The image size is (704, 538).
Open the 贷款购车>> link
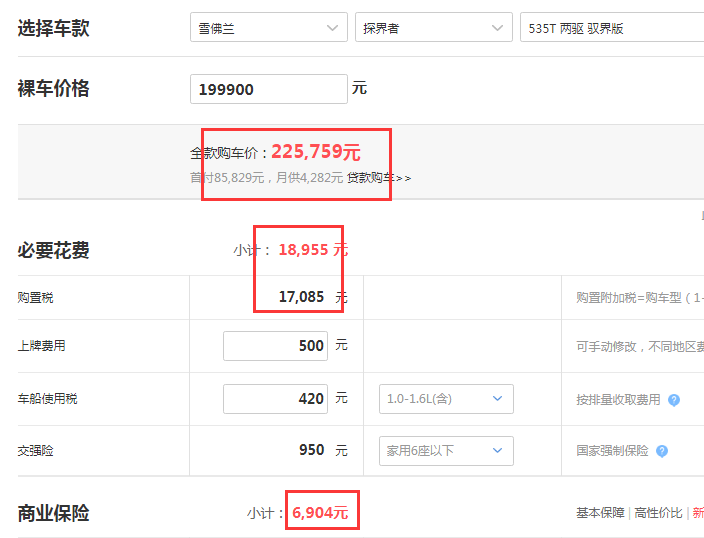pyautogui.click(x=379, y=178)
